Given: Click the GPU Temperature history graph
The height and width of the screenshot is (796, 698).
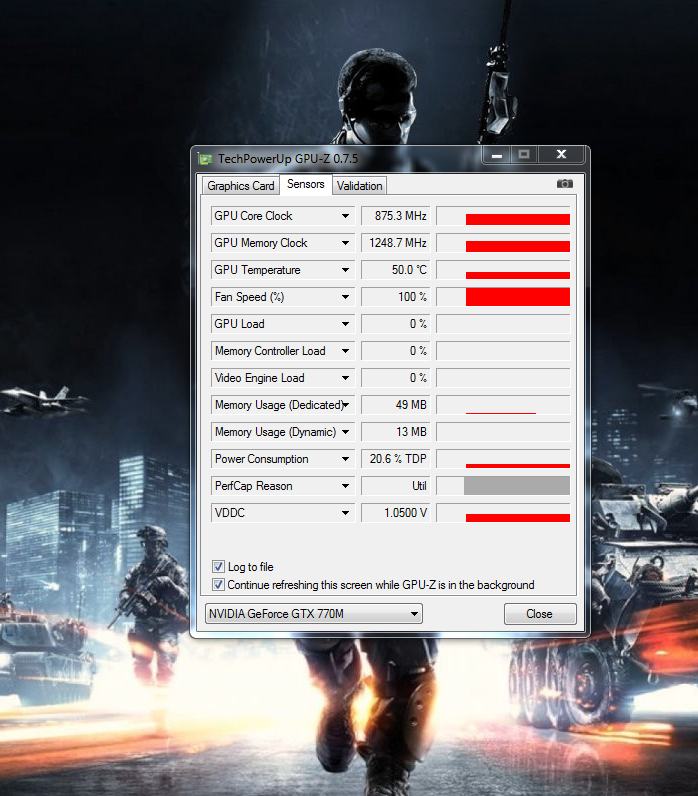Looking at the screenshot, I should 503,270.
